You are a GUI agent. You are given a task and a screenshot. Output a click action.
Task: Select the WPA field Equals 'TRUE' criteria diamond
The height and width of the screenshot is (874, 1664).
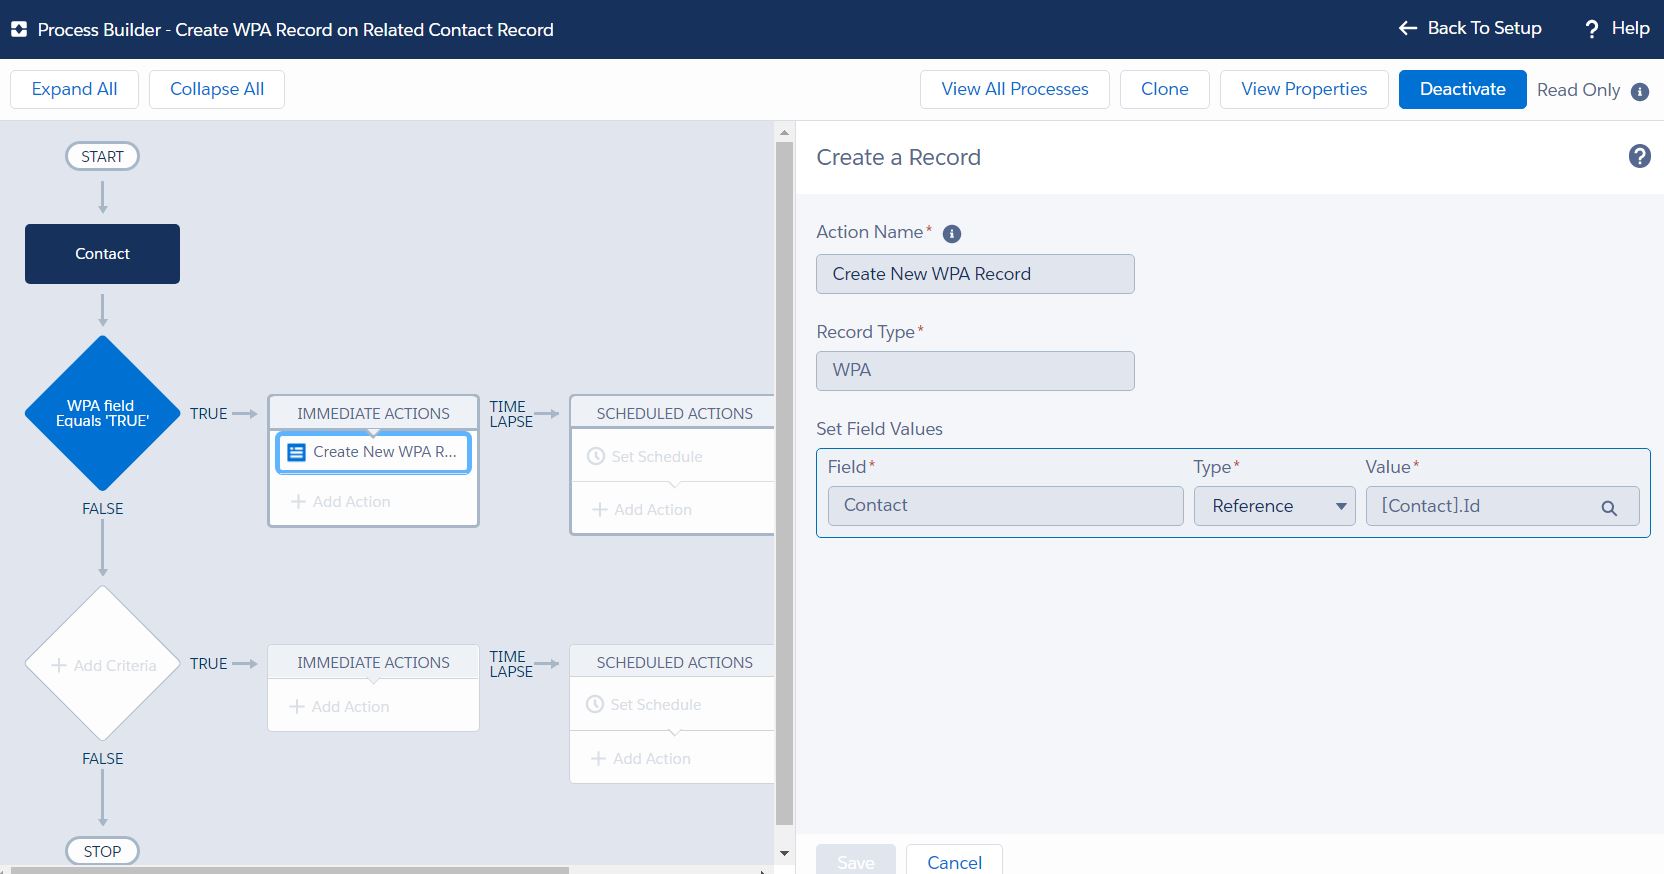102,413
